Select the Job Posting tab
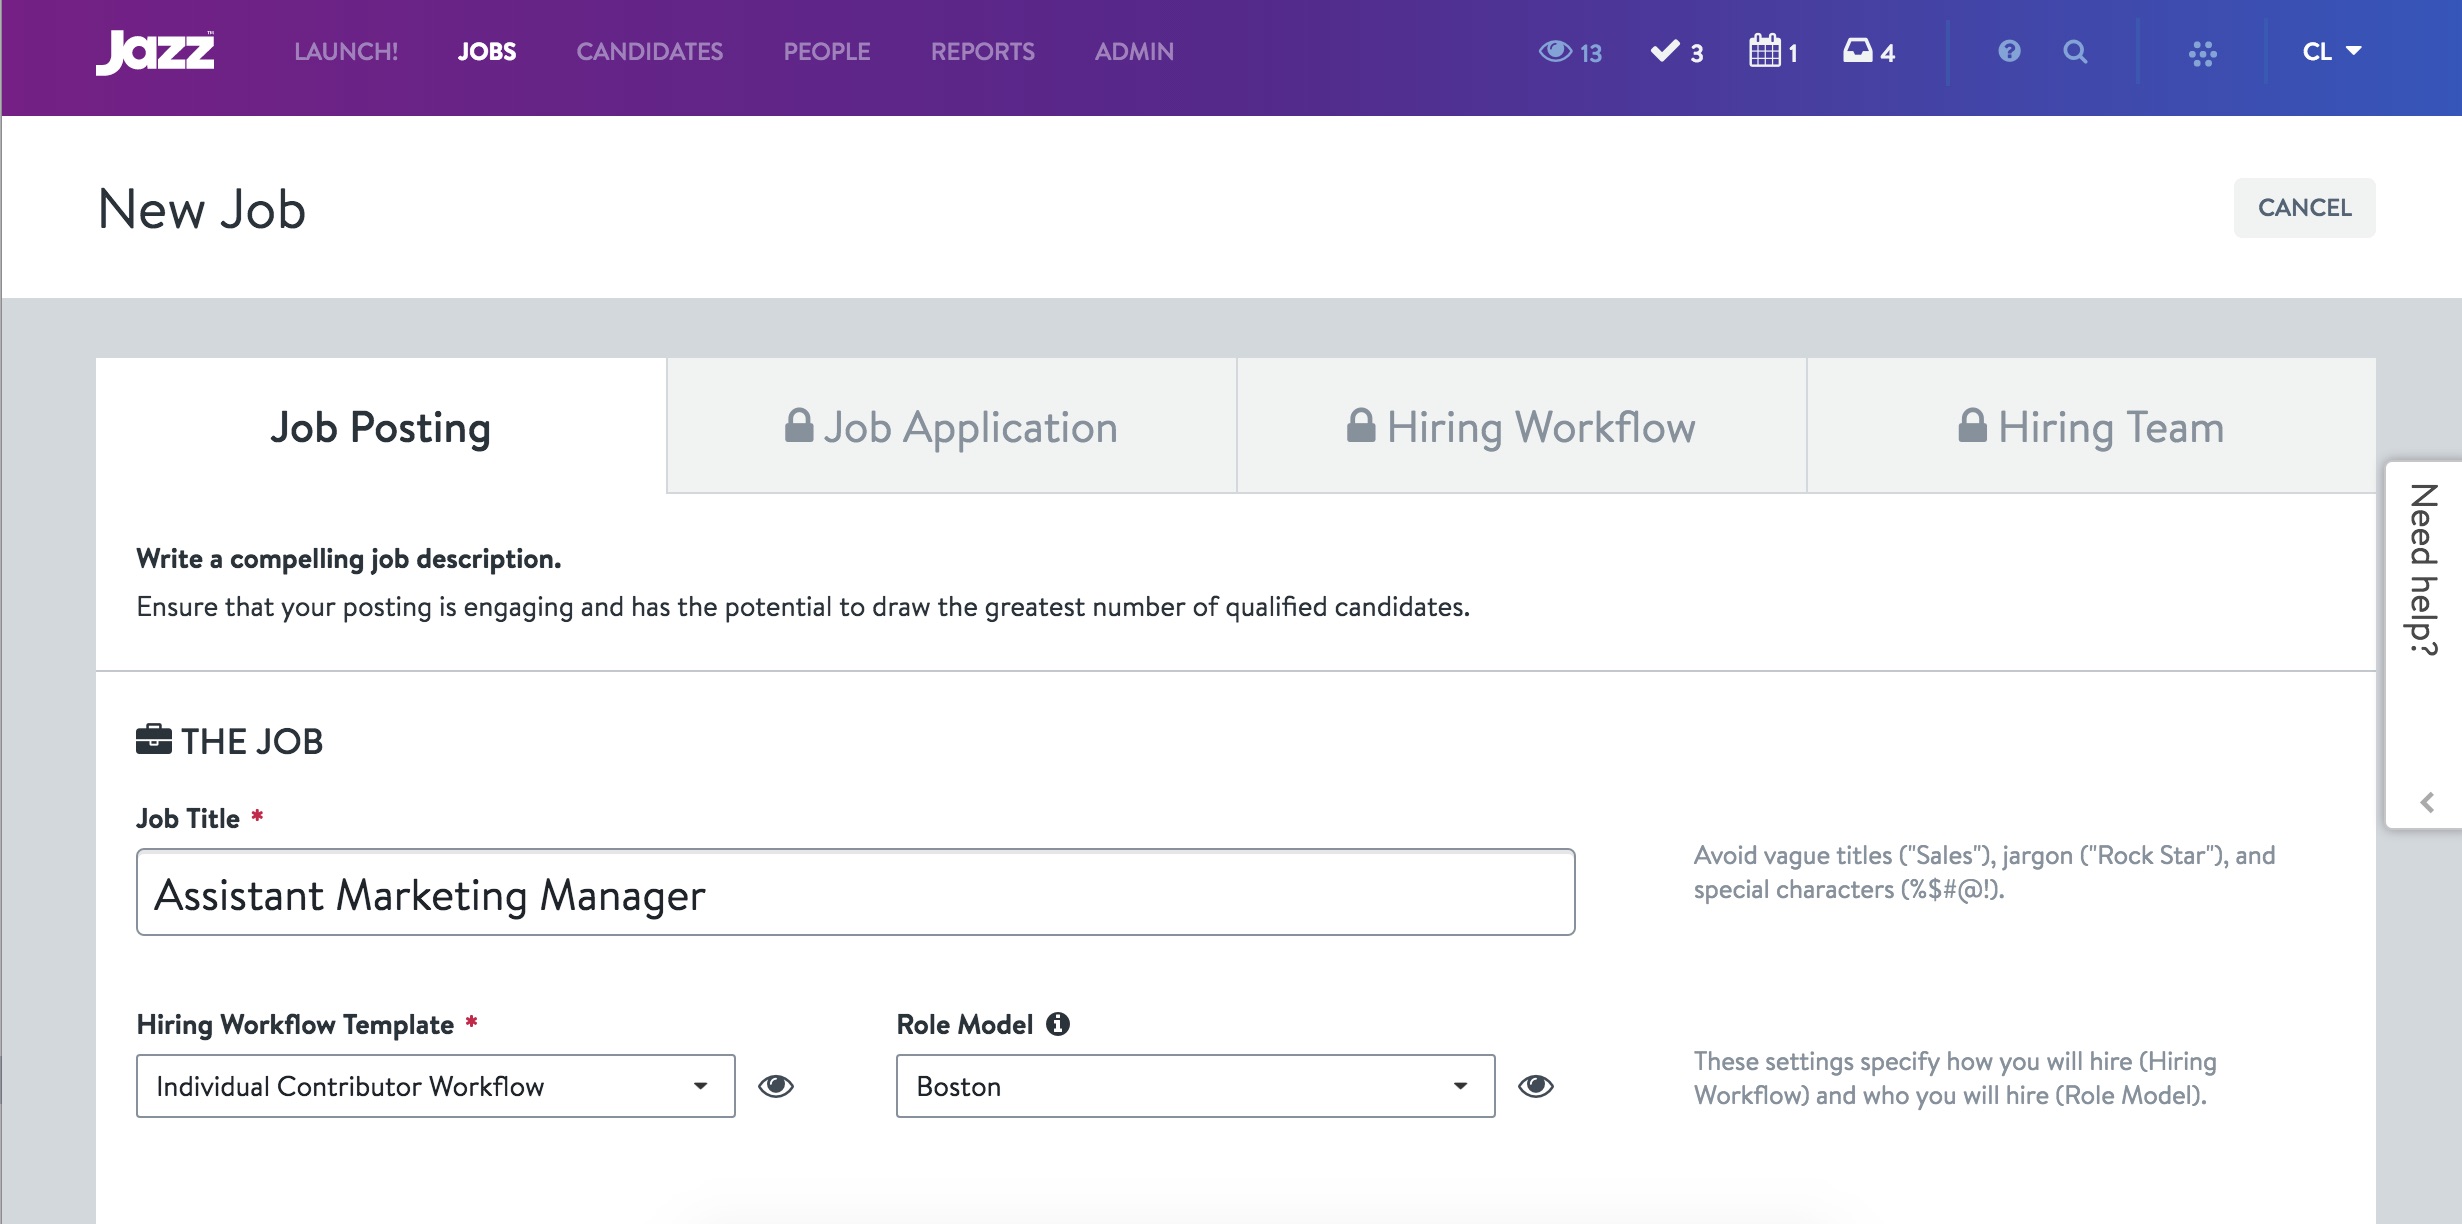 [381, 427]
